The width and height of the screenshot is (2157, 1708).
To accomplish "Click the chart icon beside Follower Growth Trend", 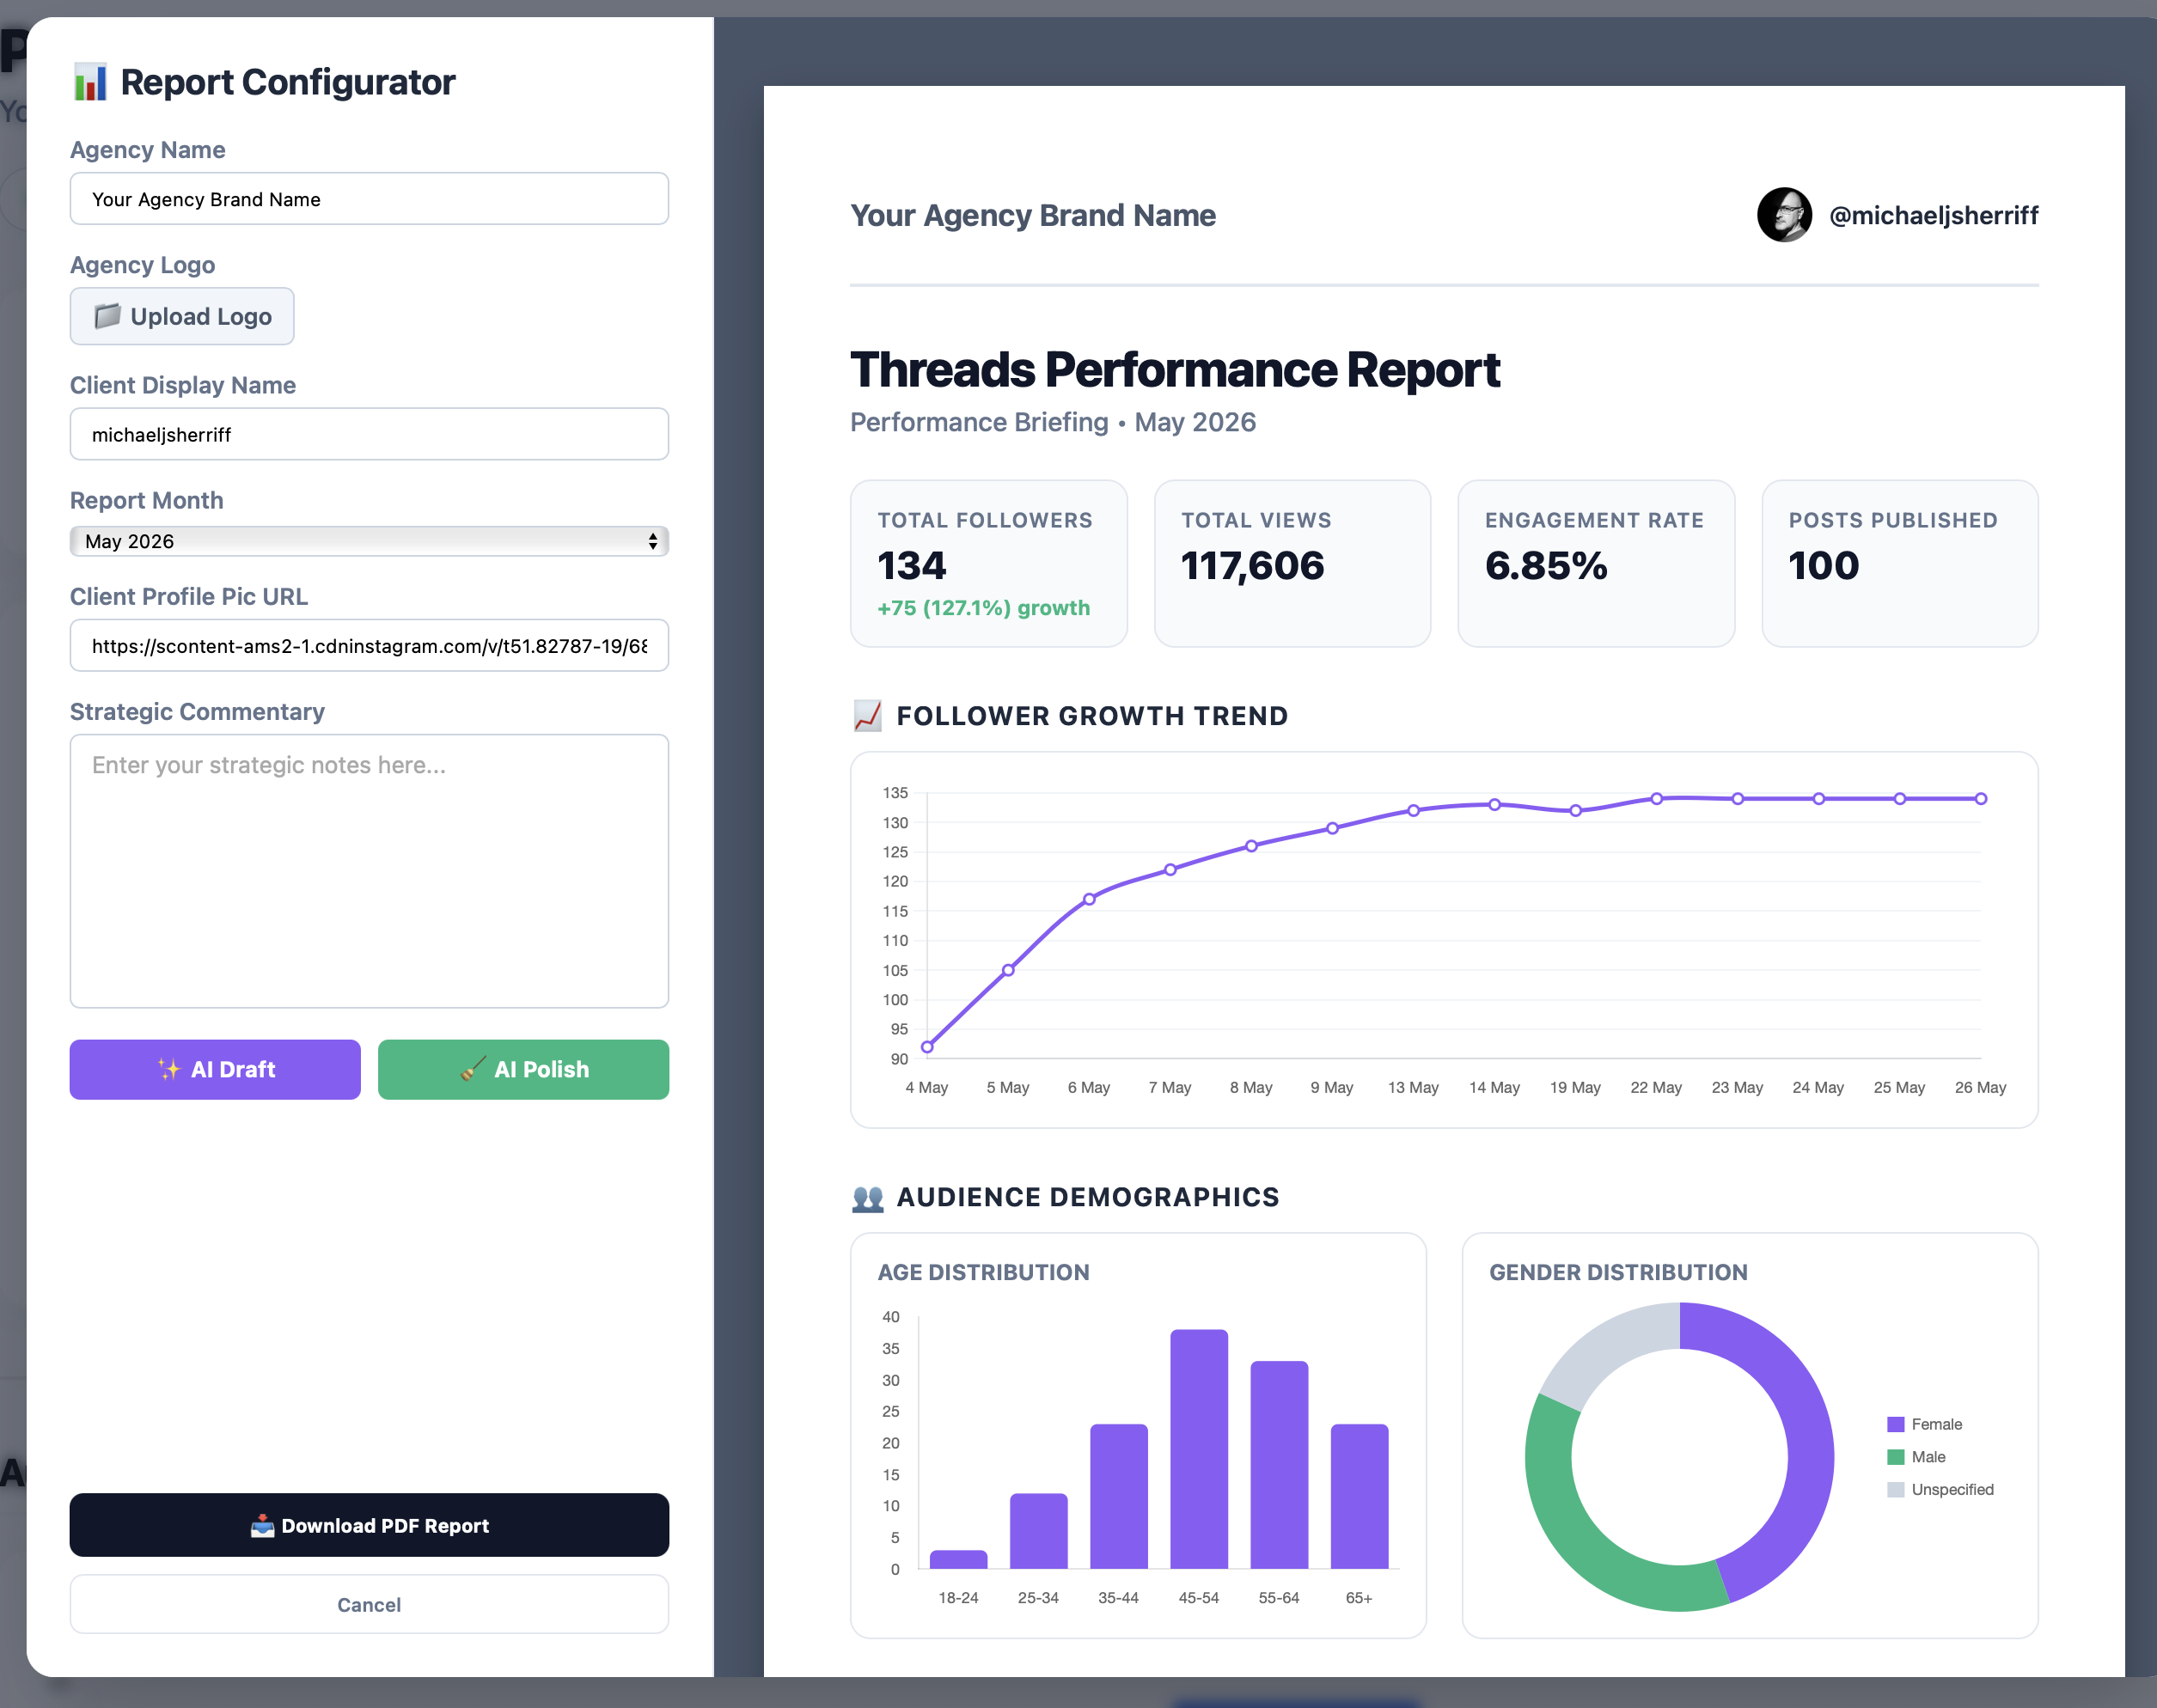I will (x=867, y=716).
